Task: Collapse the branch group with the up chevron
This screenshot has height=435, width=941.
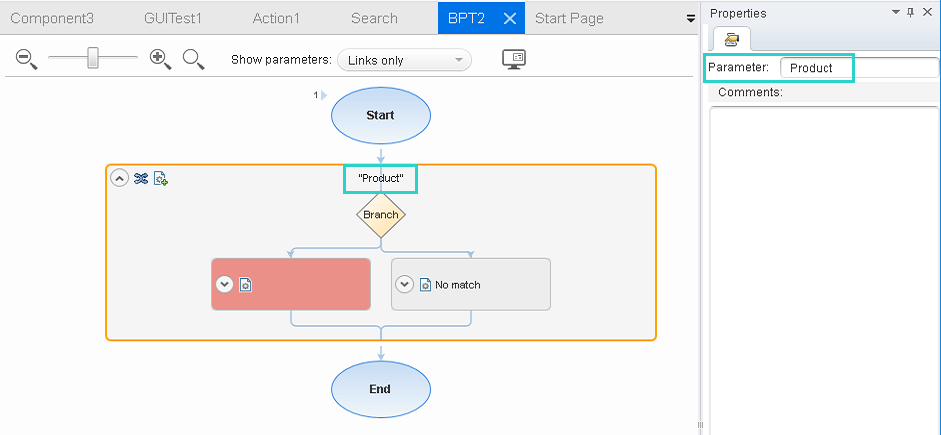Action: (x=119, y=179)
